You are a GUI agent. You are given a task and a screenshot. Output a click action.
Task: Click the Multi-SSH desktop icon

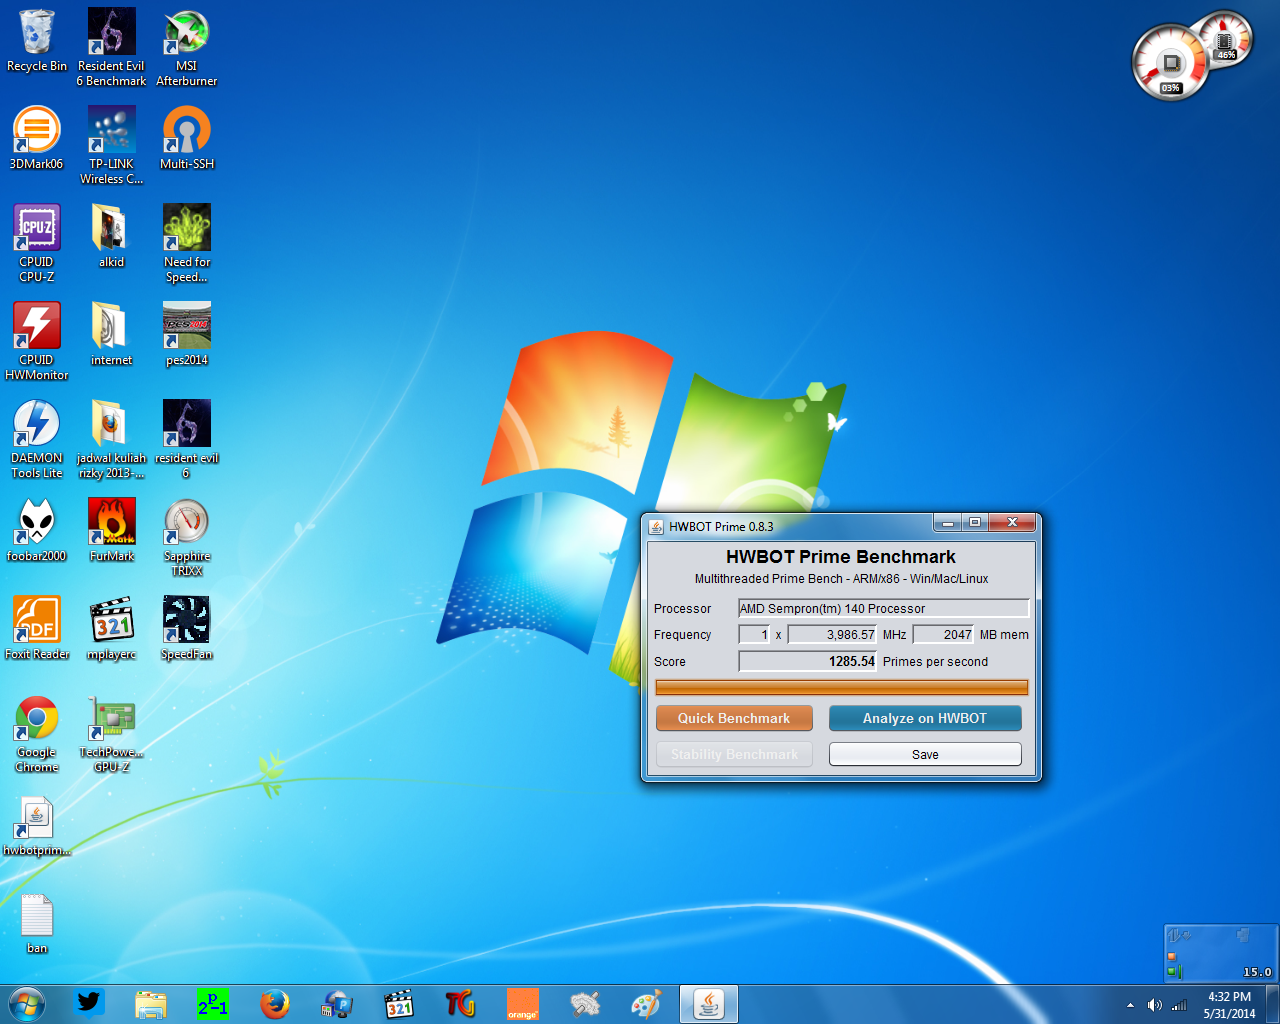click(x=187, y=138)
